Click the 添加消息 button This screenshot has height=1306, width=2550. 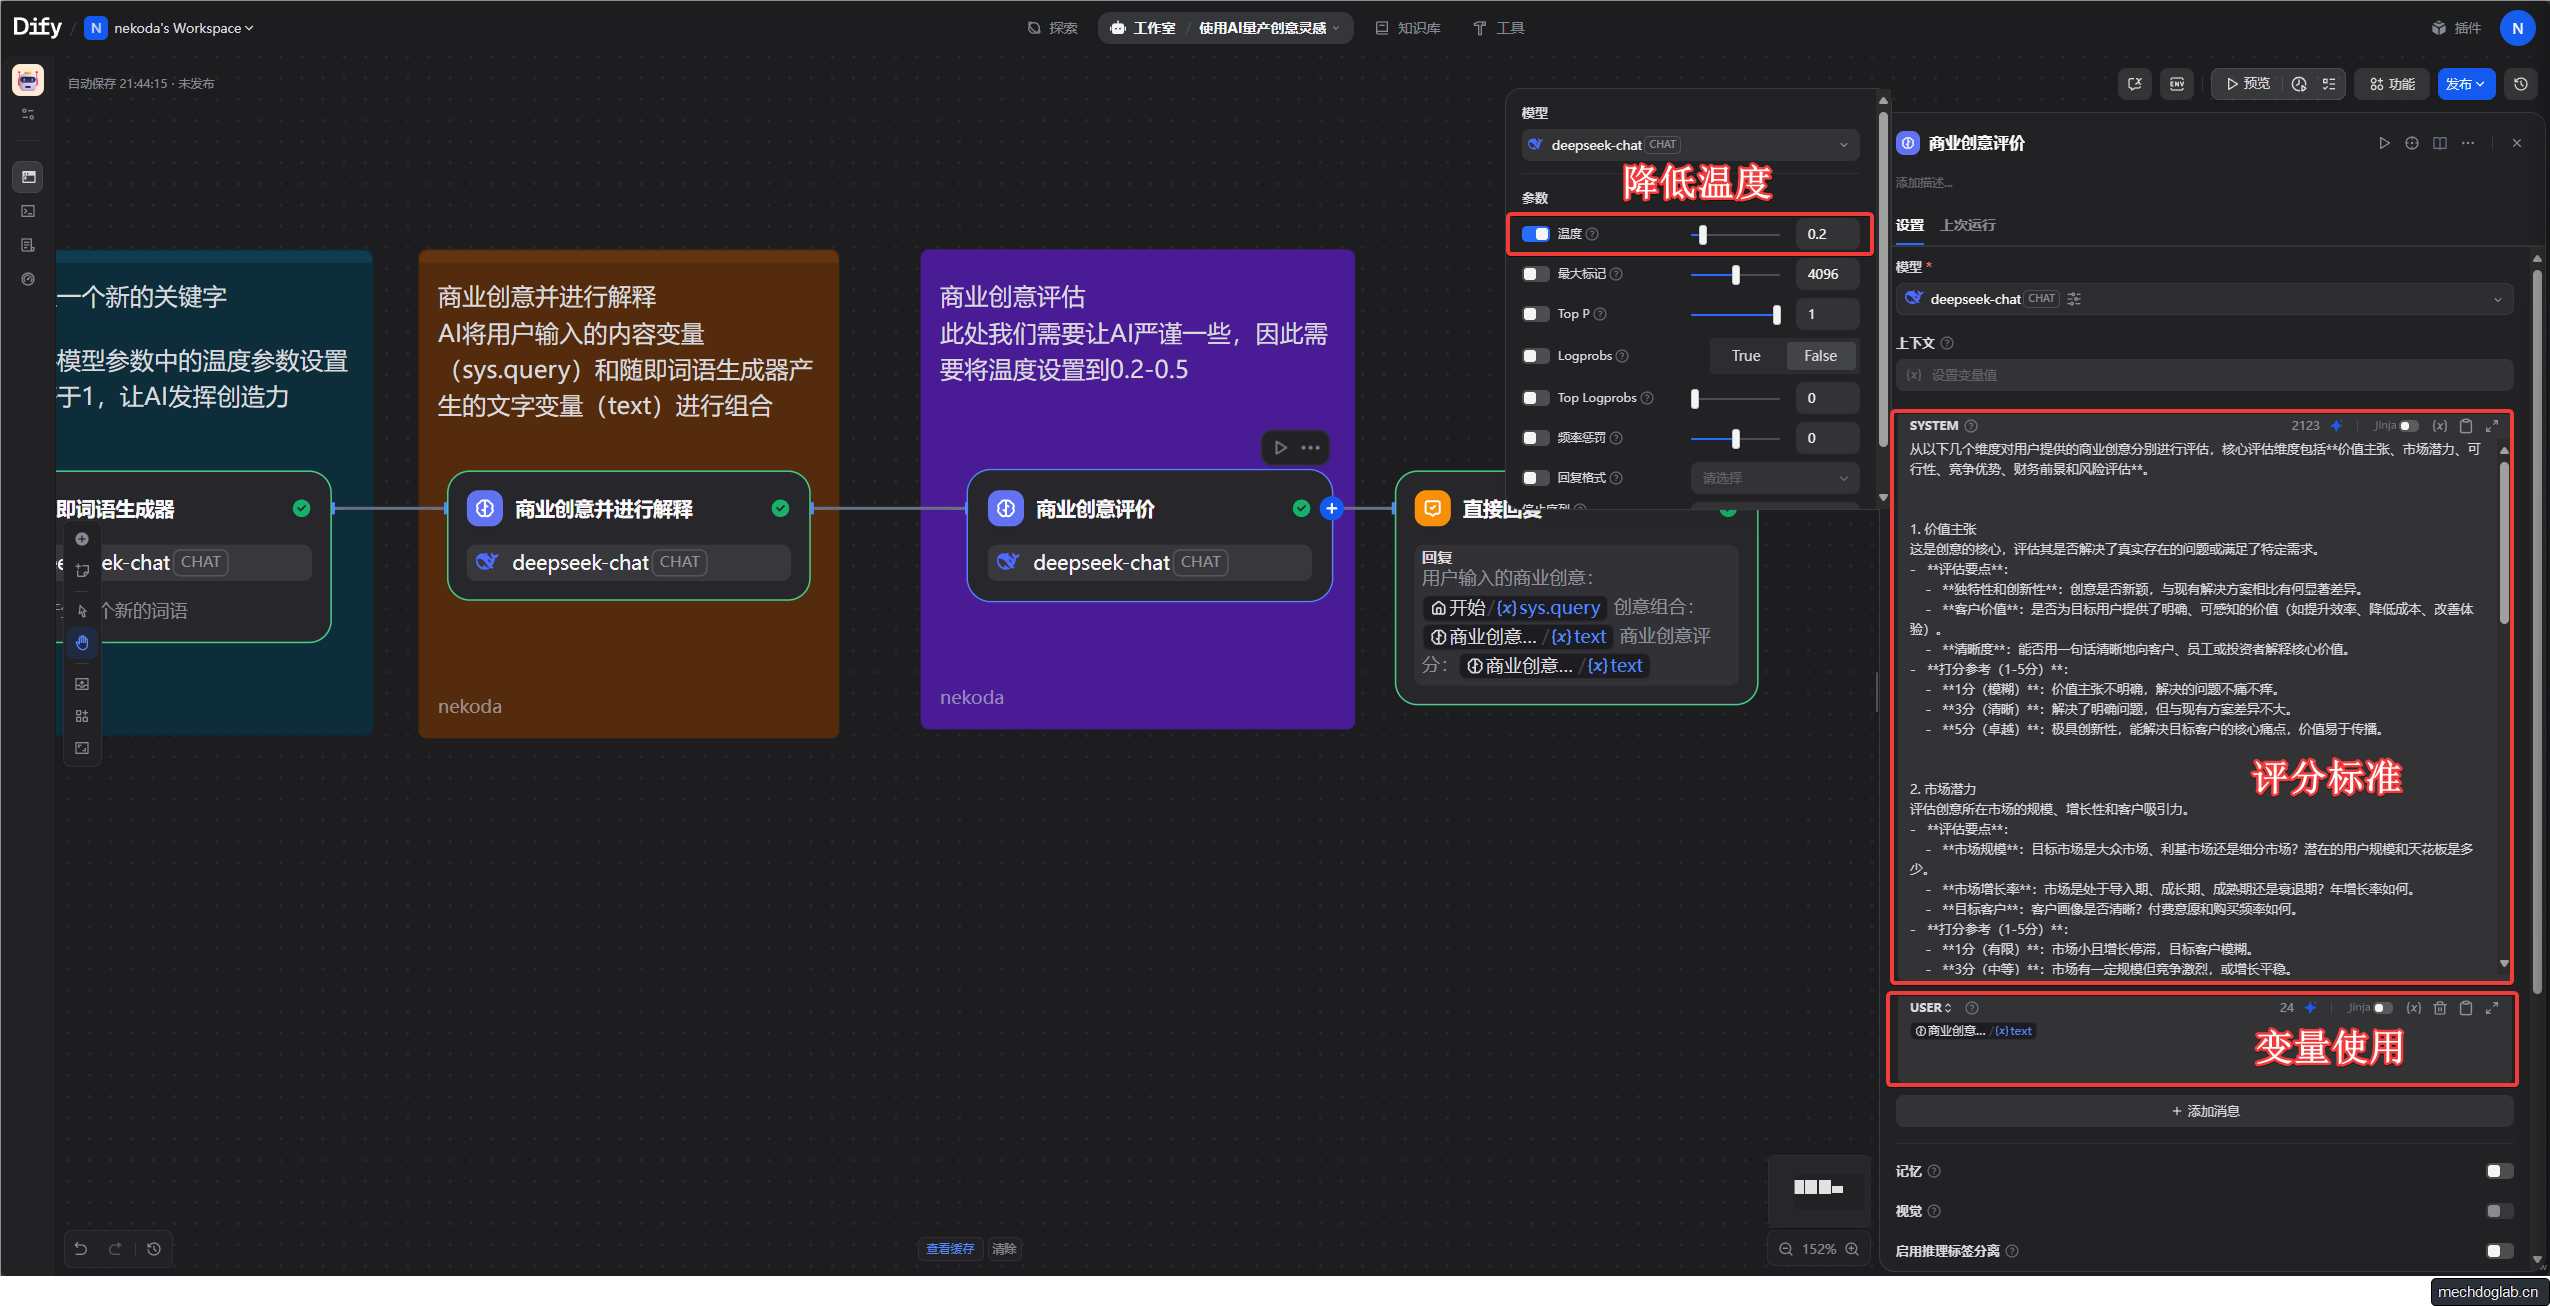[x=2204, y=1111]
